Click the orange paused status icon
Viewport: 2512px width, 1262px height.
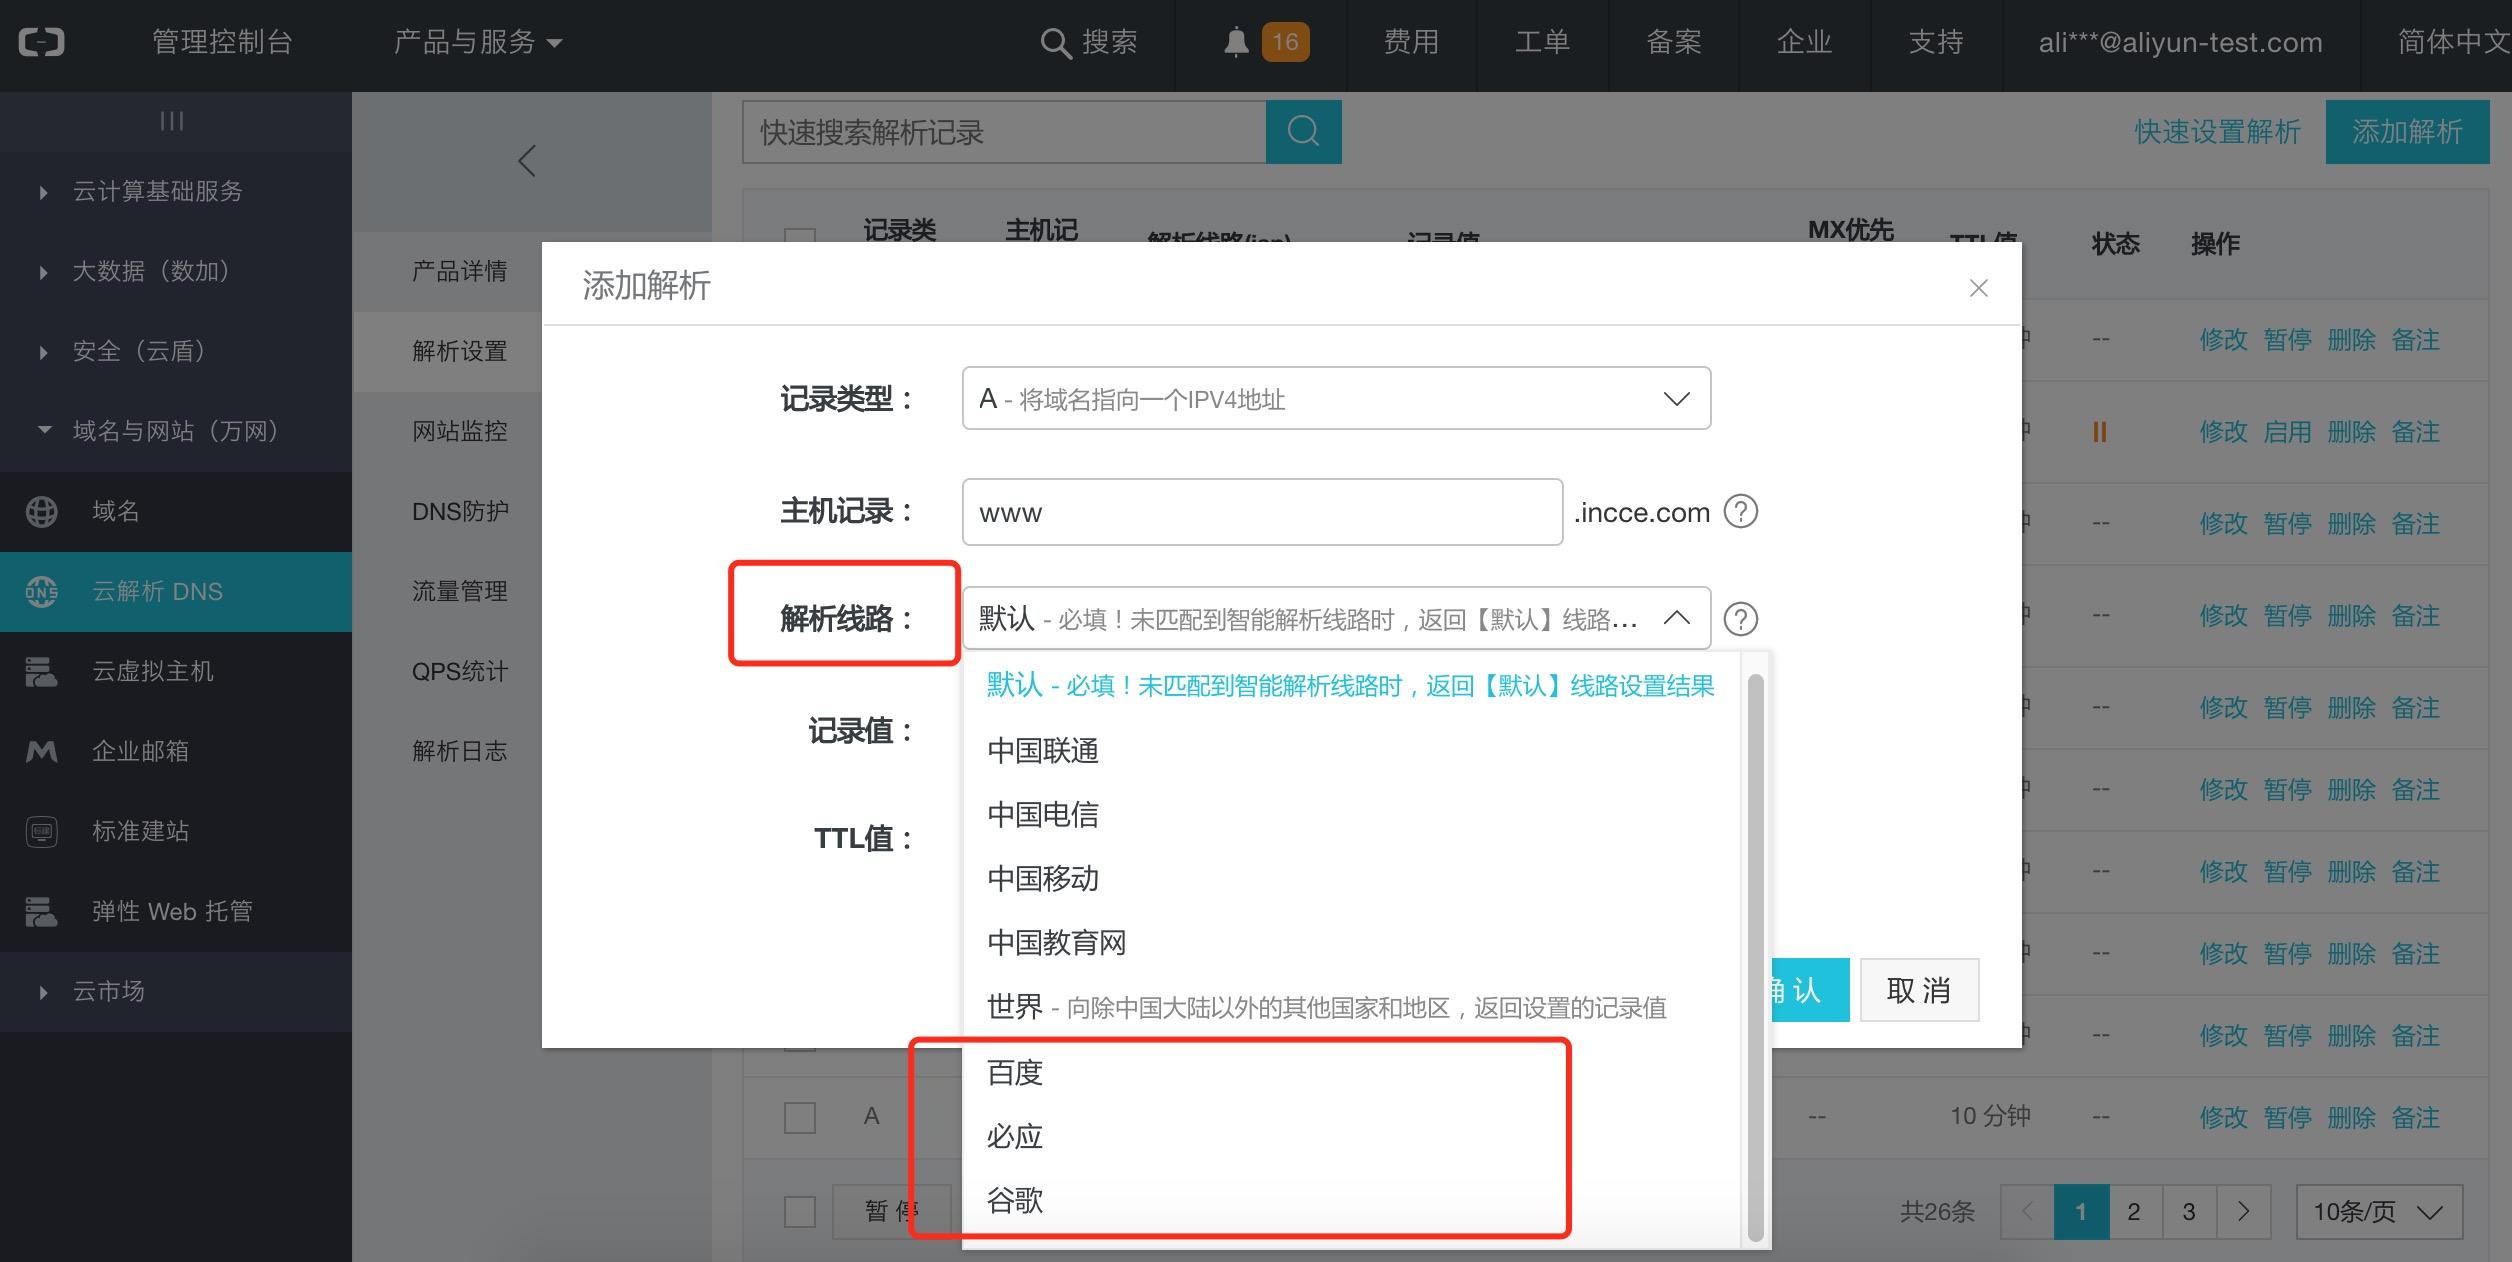tap(2100, 432)
